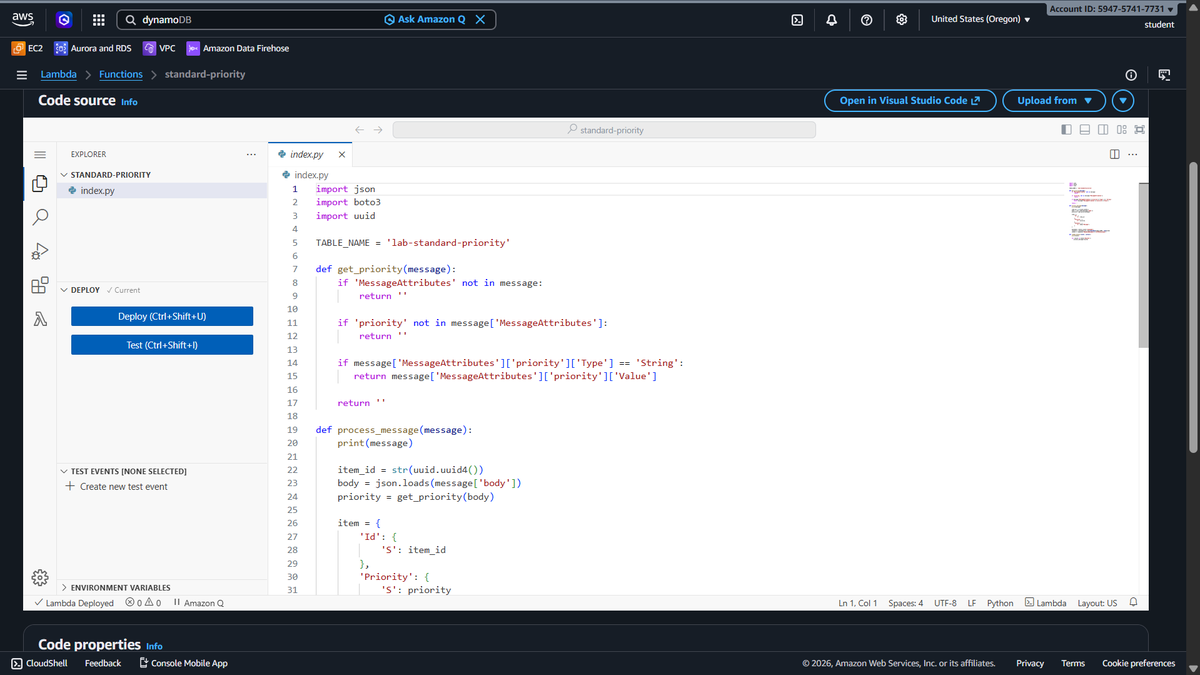Select index.py in the Explorer tree
Image resolution: width=1200 pixels, height=675 pixels.
coord(162,191)
